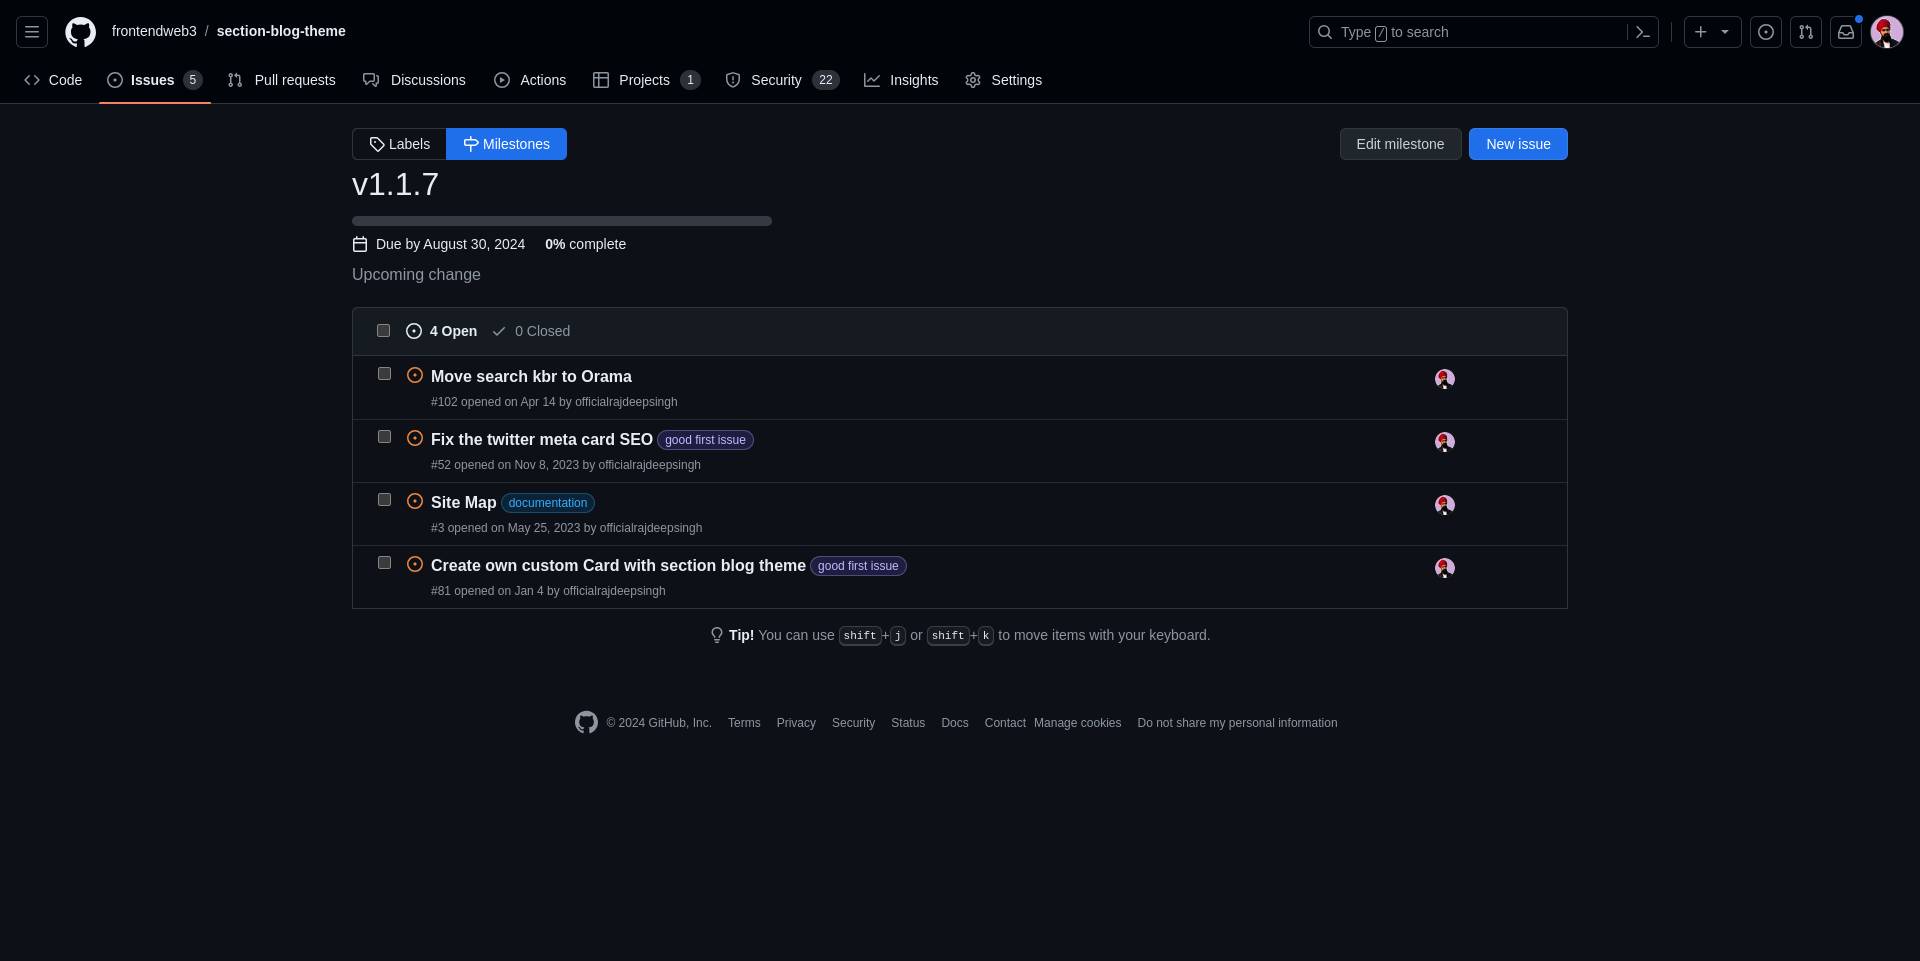Check the Fix the twitter meta card SEO issue
Screen dimensions: 1920x961
coord(384,436)
